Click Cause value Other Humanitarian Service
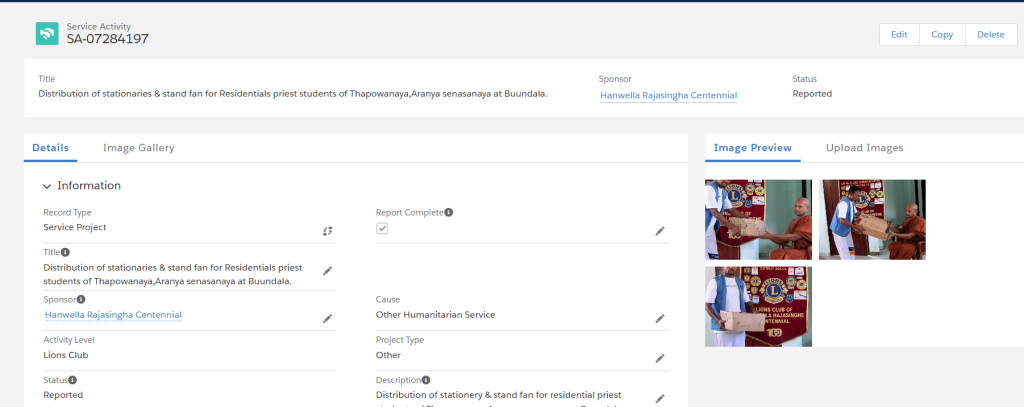This screenshot has height=407, width=1024. pyautogui.click(x=436, y=315)
